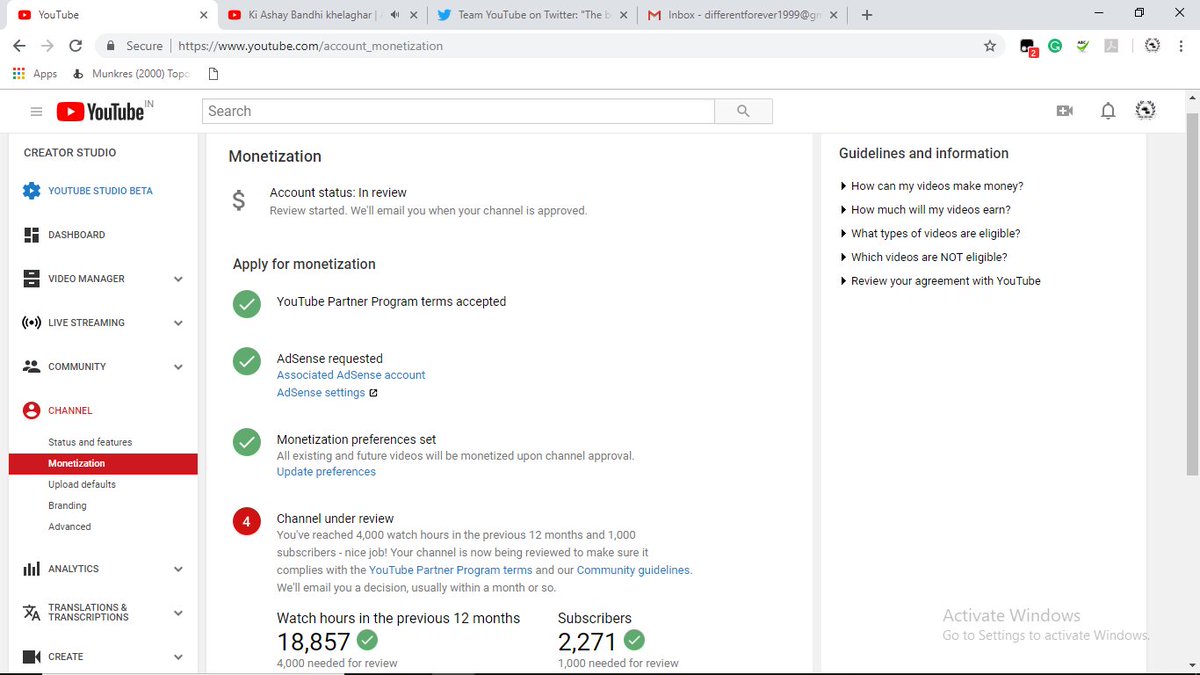
Task: Click the Analytics bar chart icon
Action: [31, 569]
